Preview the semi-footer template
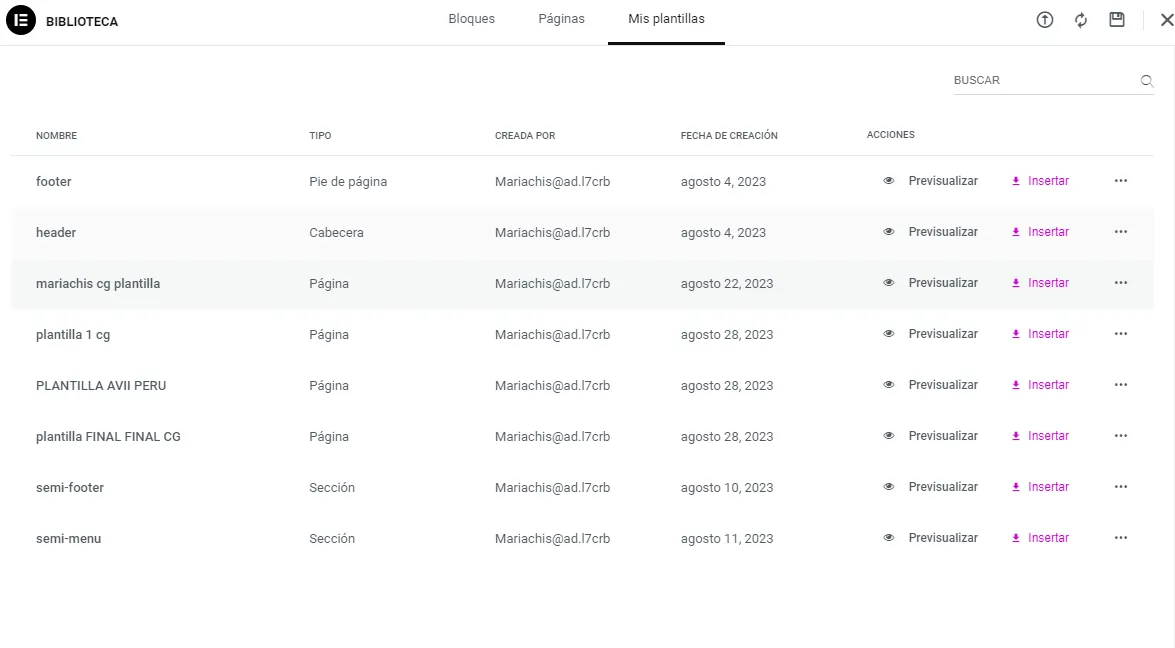Image resolution: width=1175 pixels, height=648 pixels. 931,486
